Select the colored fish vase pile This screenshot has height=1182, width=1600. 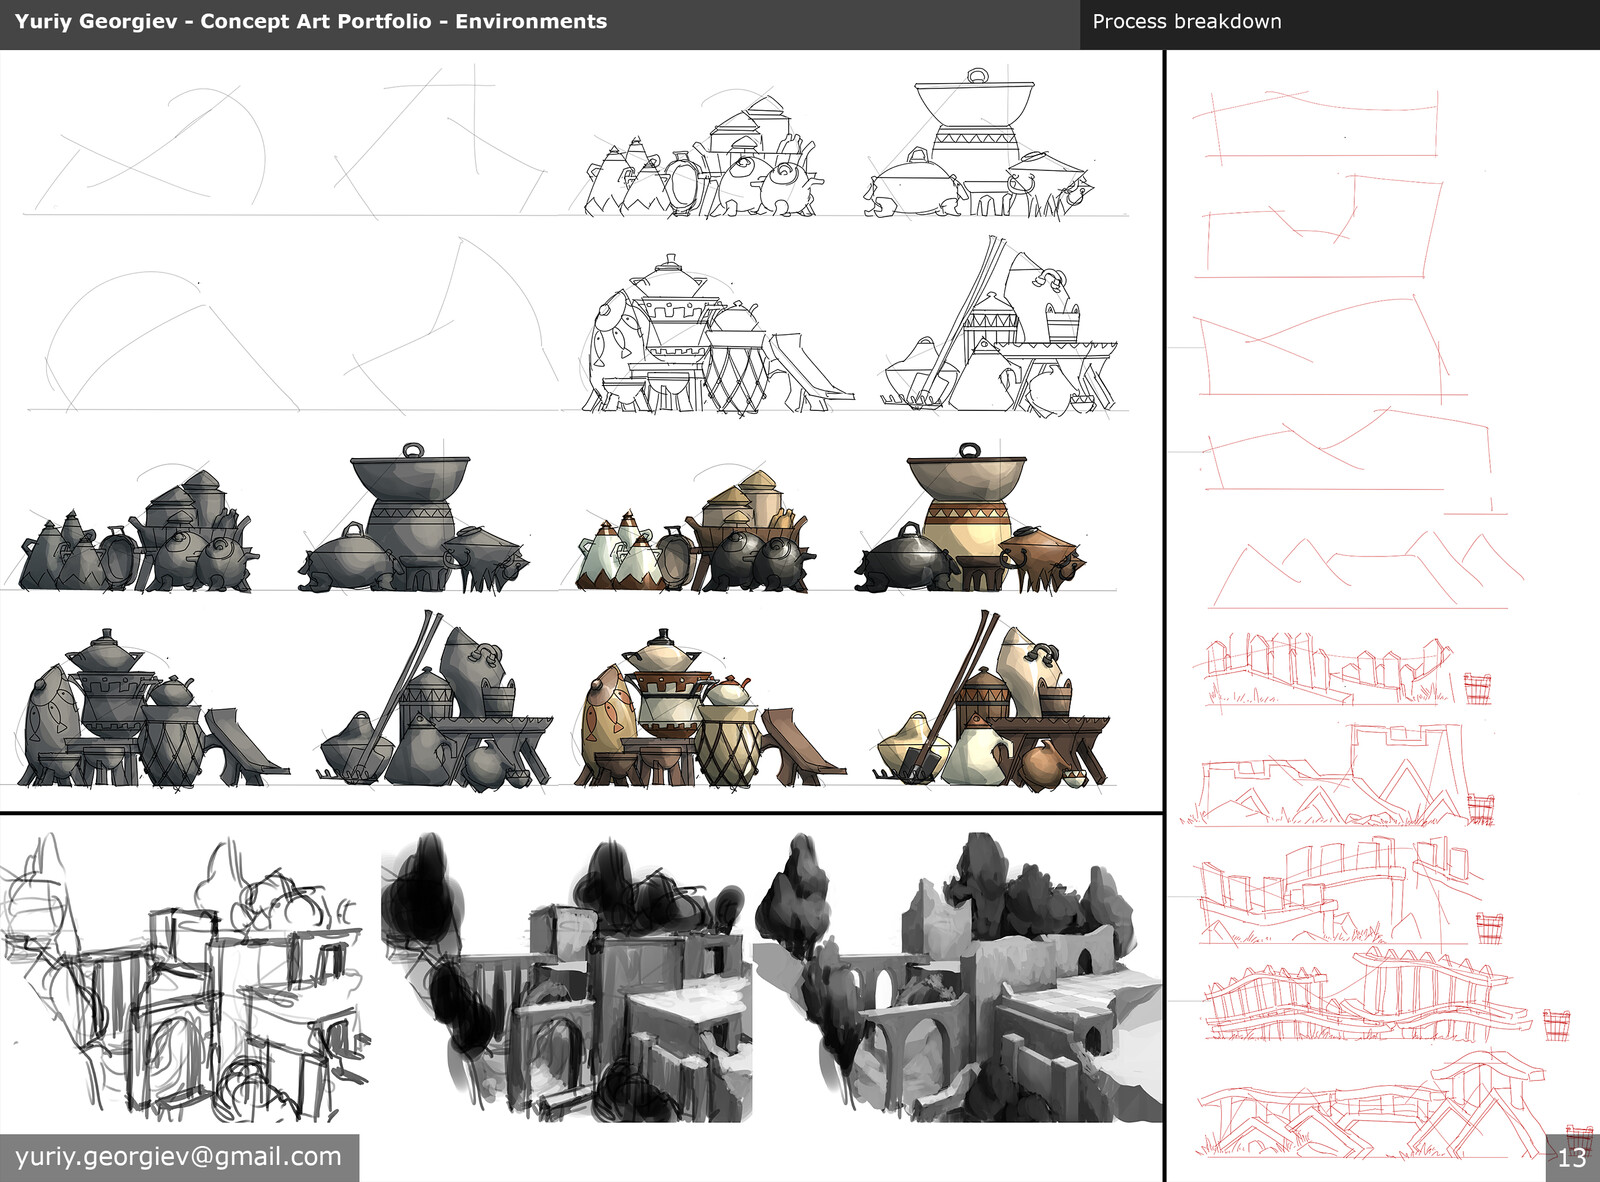(711, 708)
